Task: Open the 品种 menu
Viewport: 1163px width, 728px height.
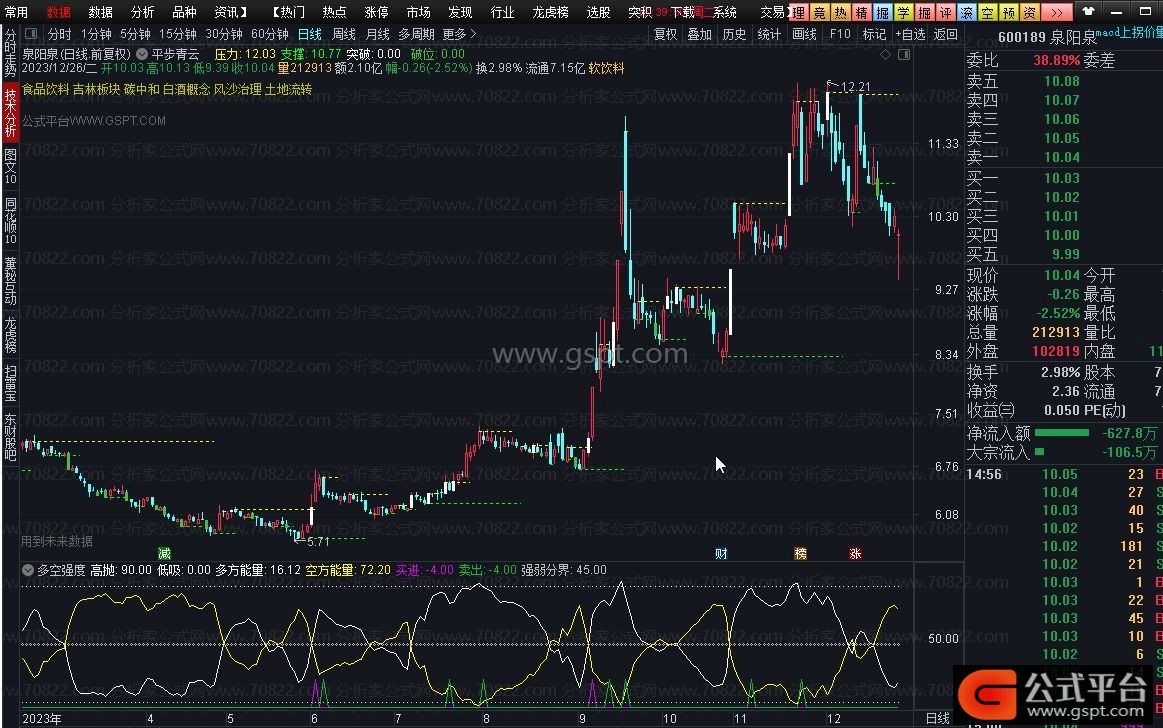Action: (184, 12)
